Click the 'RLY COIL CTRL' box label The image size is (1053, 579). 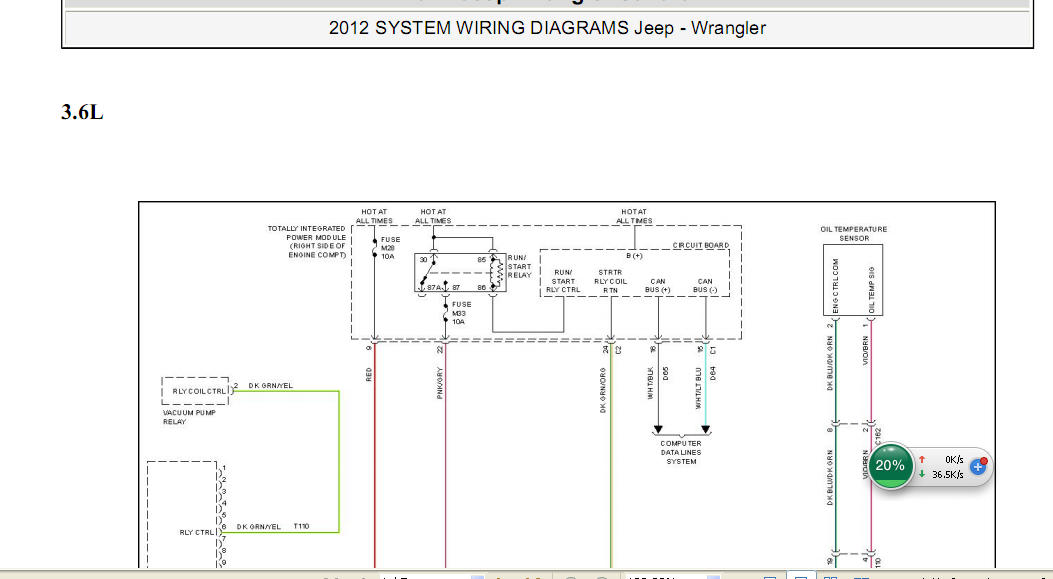199,392
